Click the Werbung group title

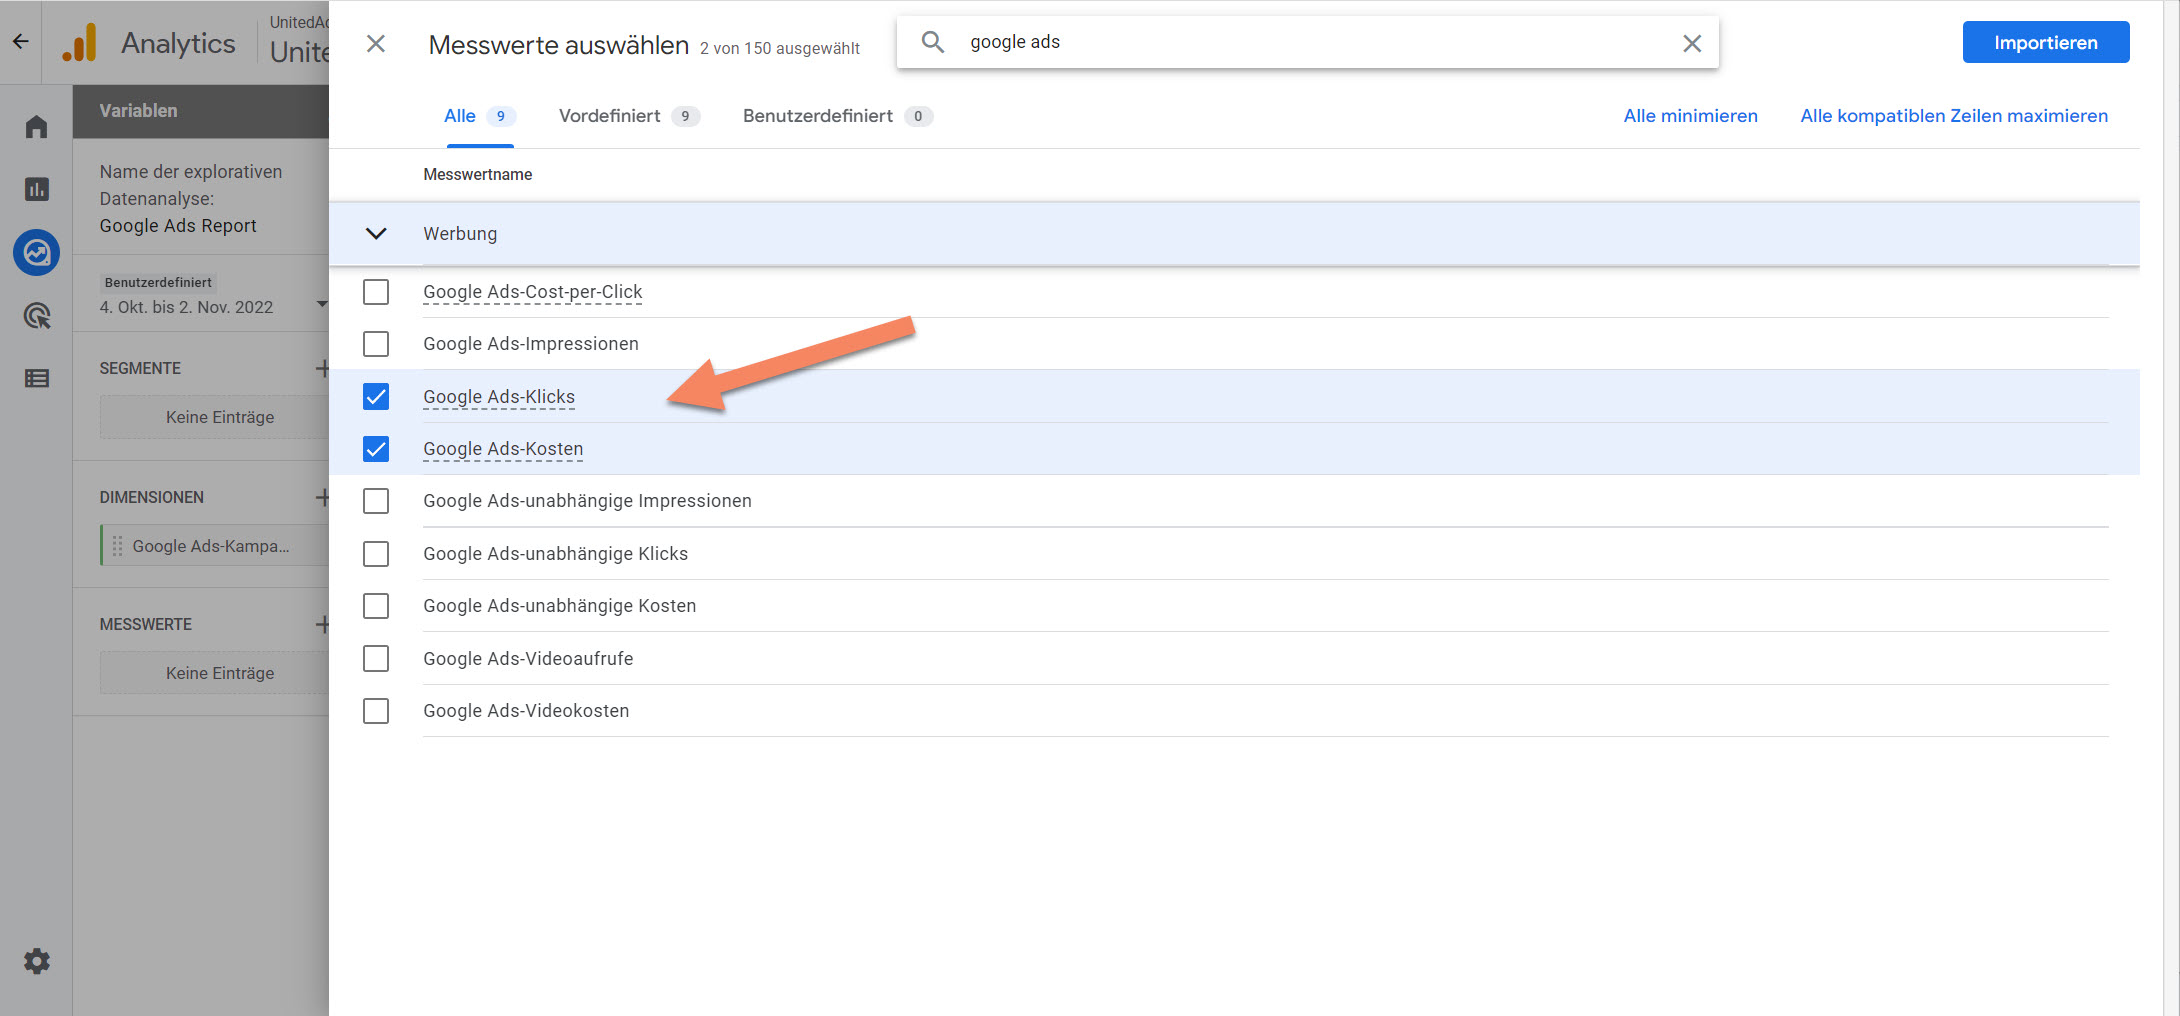click(460, 234)
